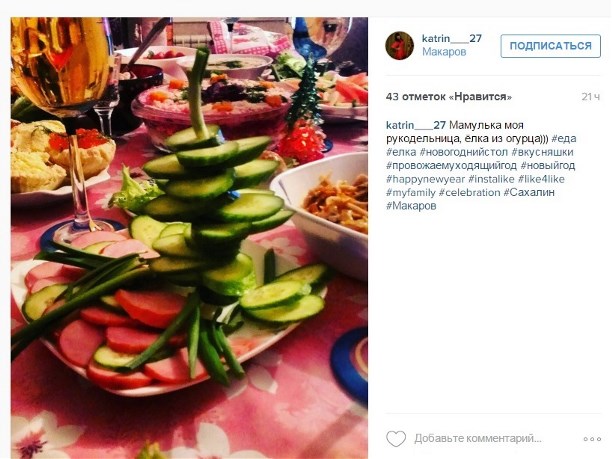This screenshot has height=459, width=612.
Task: Open the Макаров location link under the username
Action: [444, 52]
